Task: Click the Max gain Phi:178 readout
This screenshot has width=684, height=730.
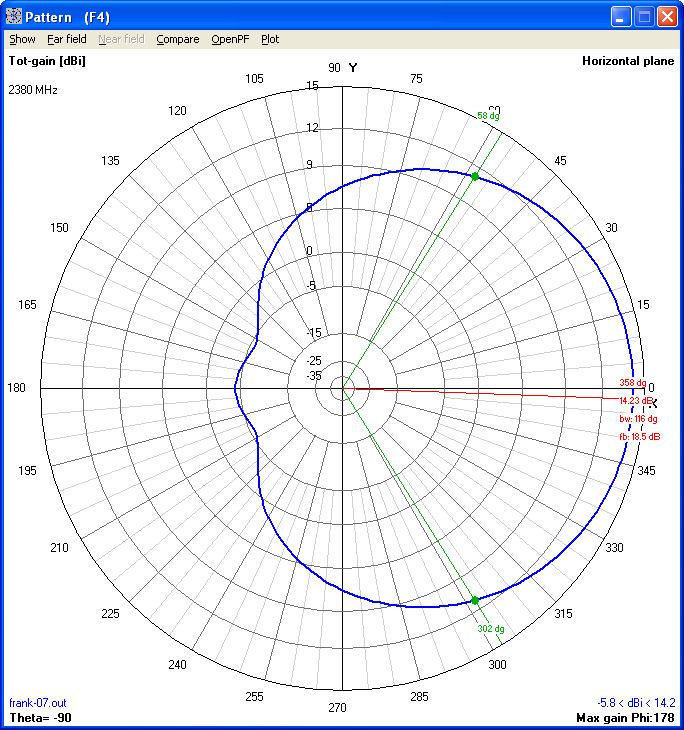Action: [x=626, y=718]
